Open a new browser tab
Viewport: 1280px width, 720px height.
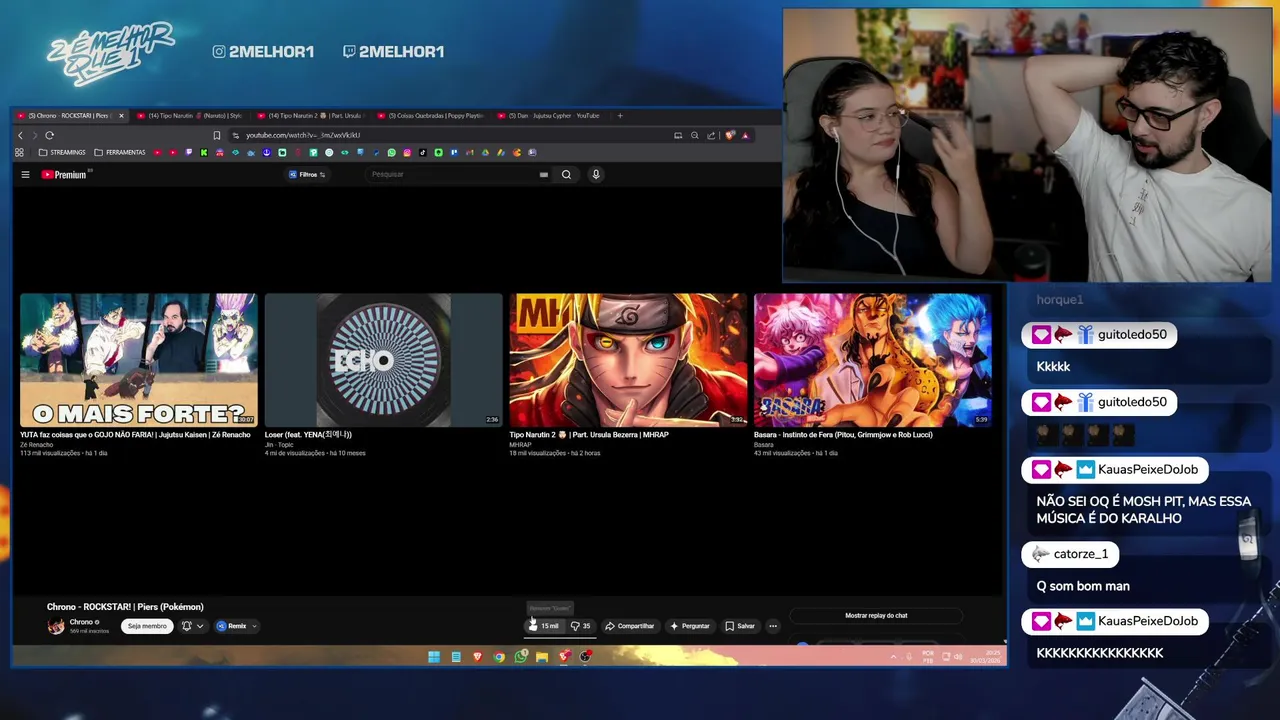[620, 115]
